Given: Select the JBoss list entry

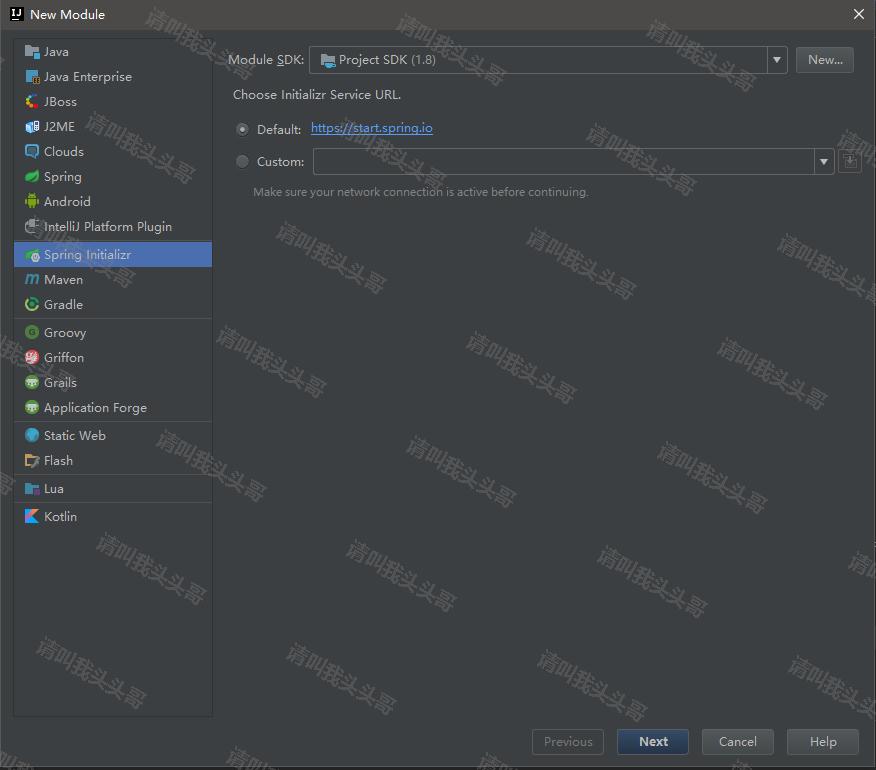Looking at the screenshot, I should pos(113,102).
